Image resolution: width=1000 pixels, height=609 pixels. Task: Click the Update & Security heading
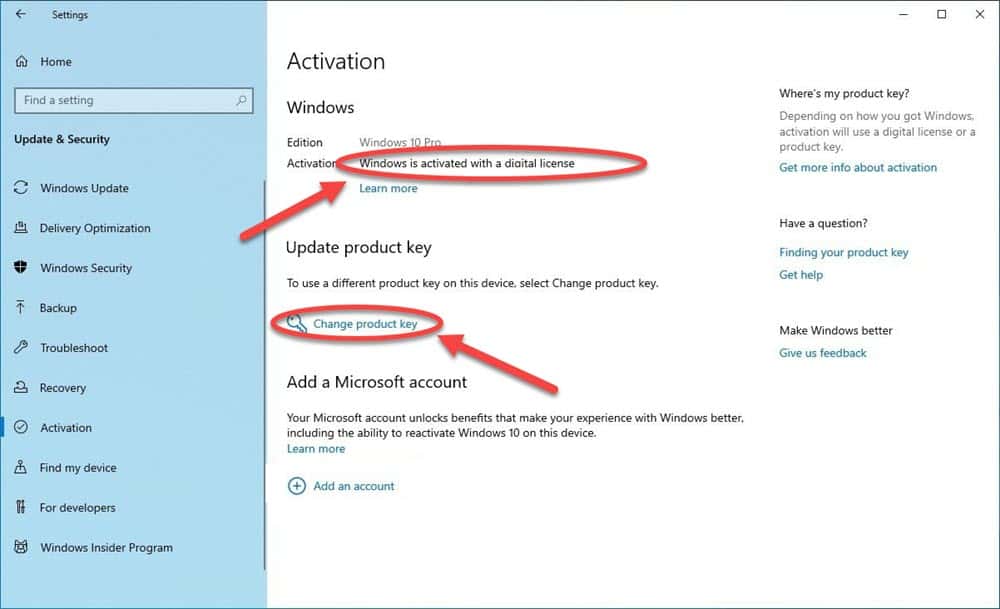62,139
